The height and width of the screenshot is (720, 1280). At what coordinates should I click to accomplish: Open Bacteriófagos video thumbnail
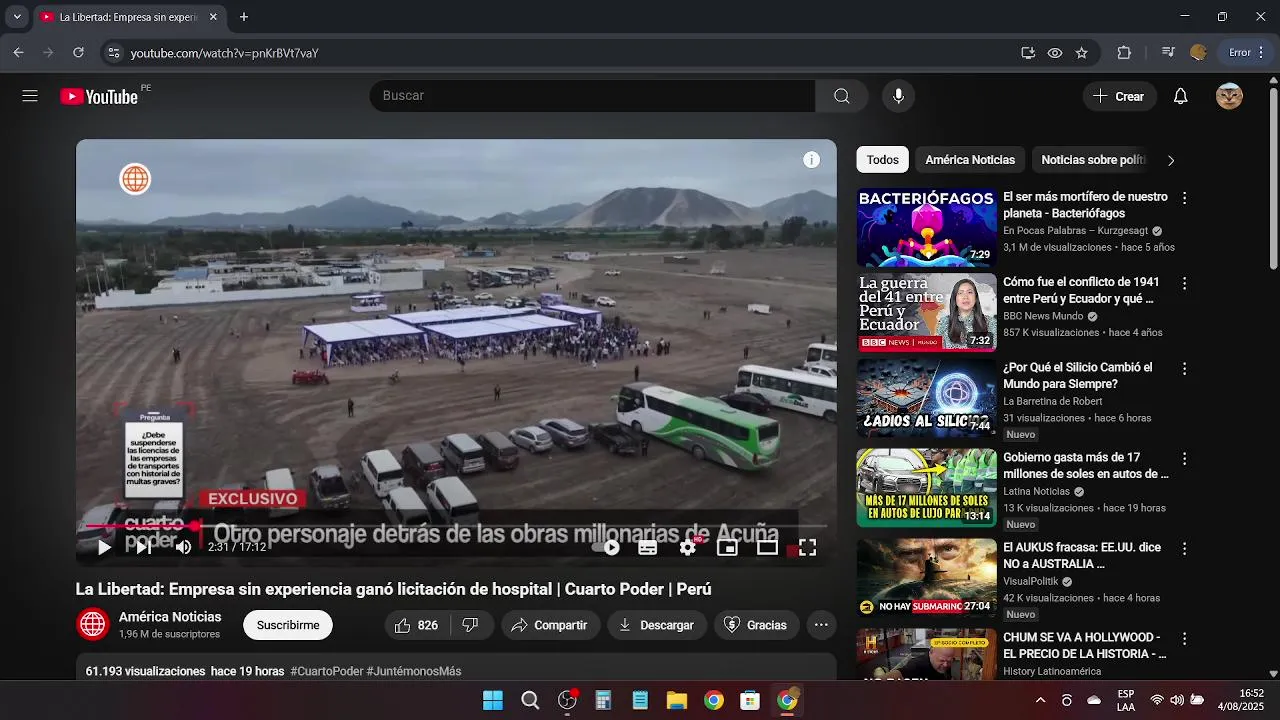point(927,228)
